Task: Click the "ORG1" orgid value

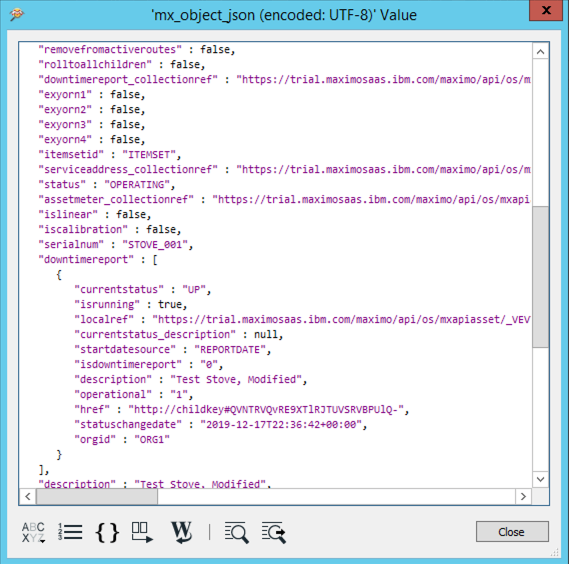Action: 152,440
